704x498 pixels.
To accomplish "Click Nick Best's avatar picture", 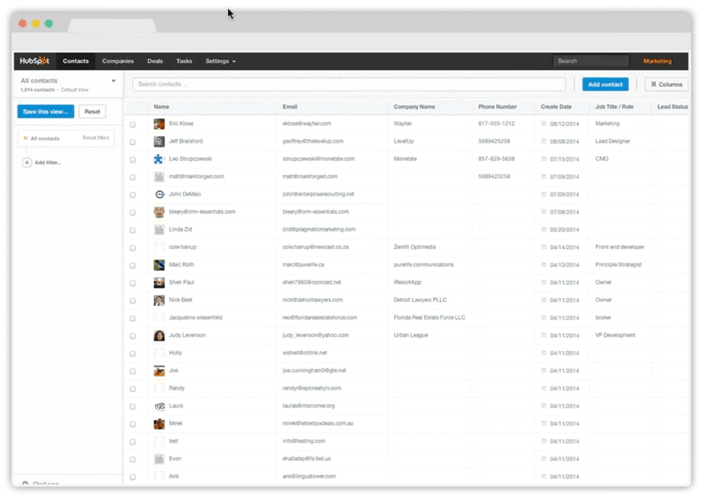I will tap(159, 300).
